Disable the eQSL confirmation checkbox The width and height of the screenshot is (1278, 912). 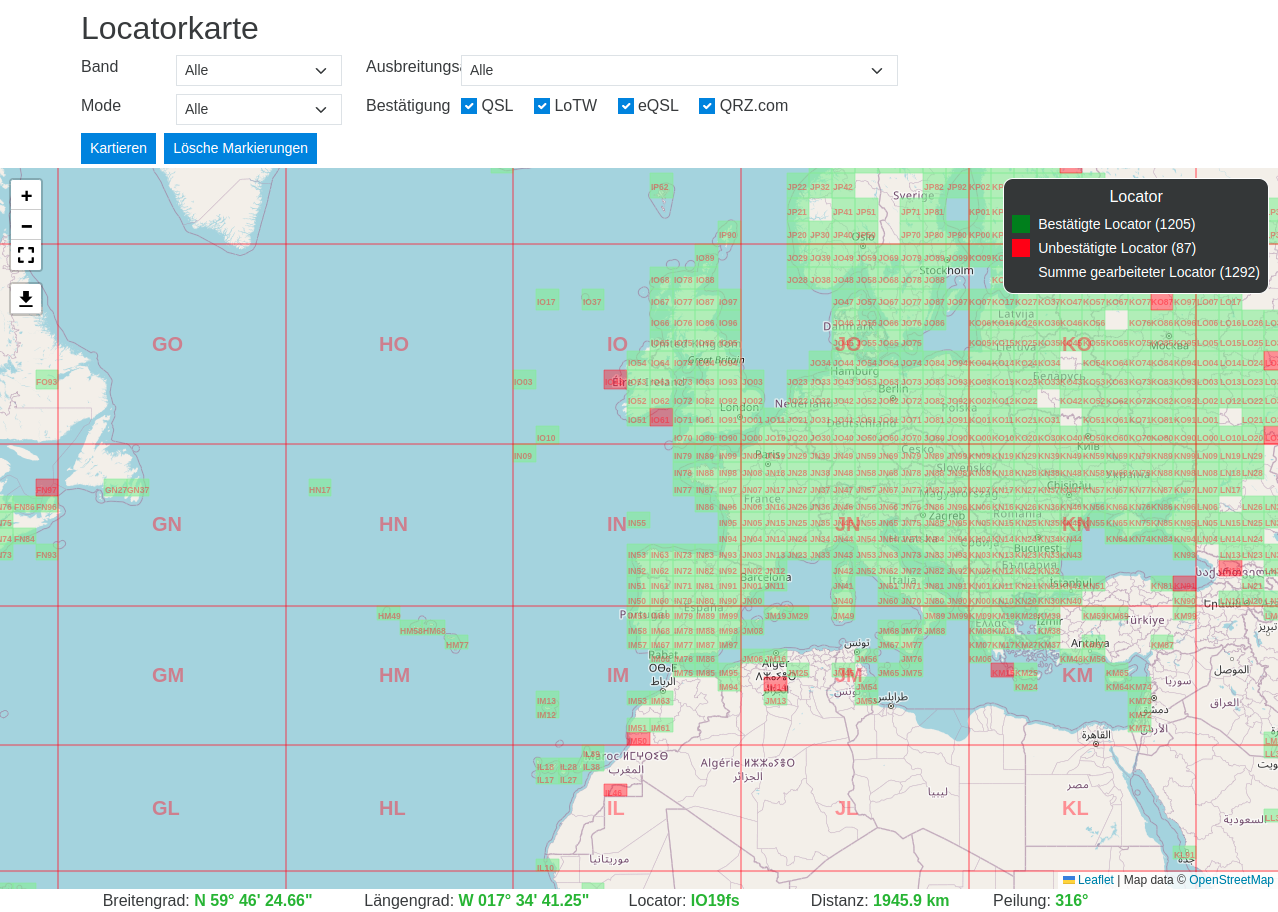coord(626,106)
